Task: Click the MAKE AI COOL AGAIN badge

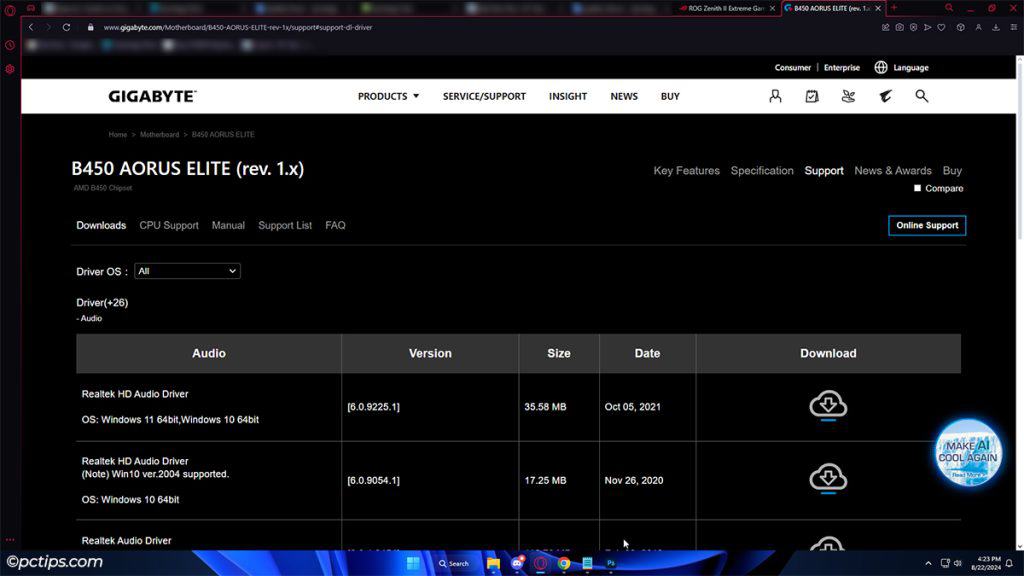Action: (x=967, y=453)
